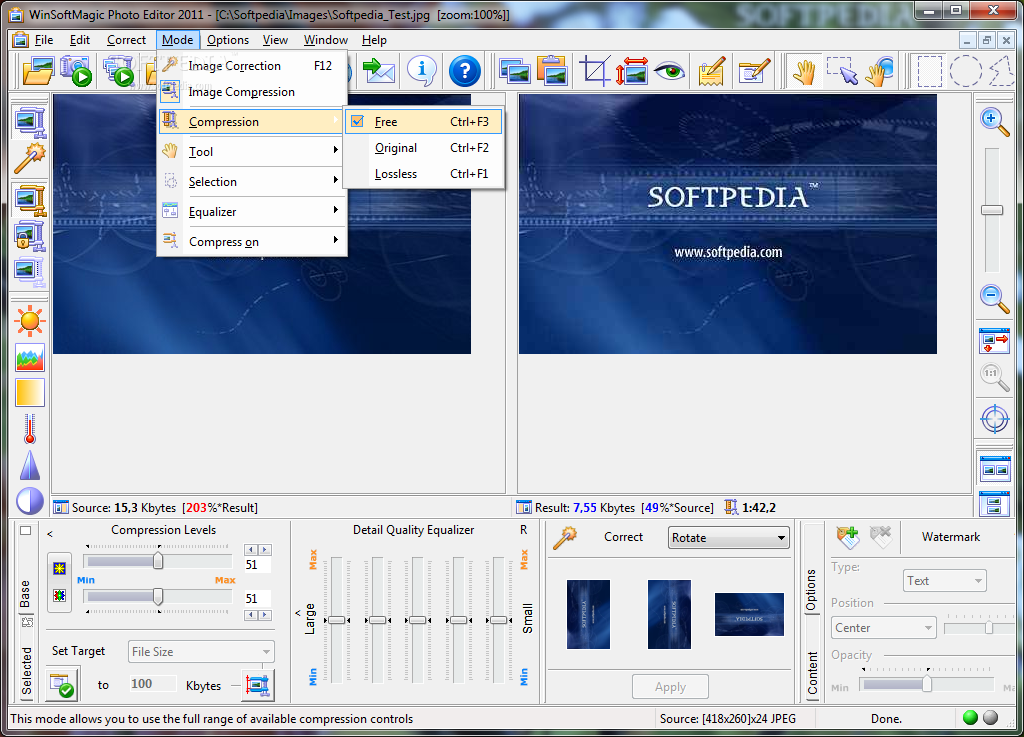This screenshot has width=1024, height=737.
Task: Click the blue cone sharpness icon
Action: click(x=30, y=465)
